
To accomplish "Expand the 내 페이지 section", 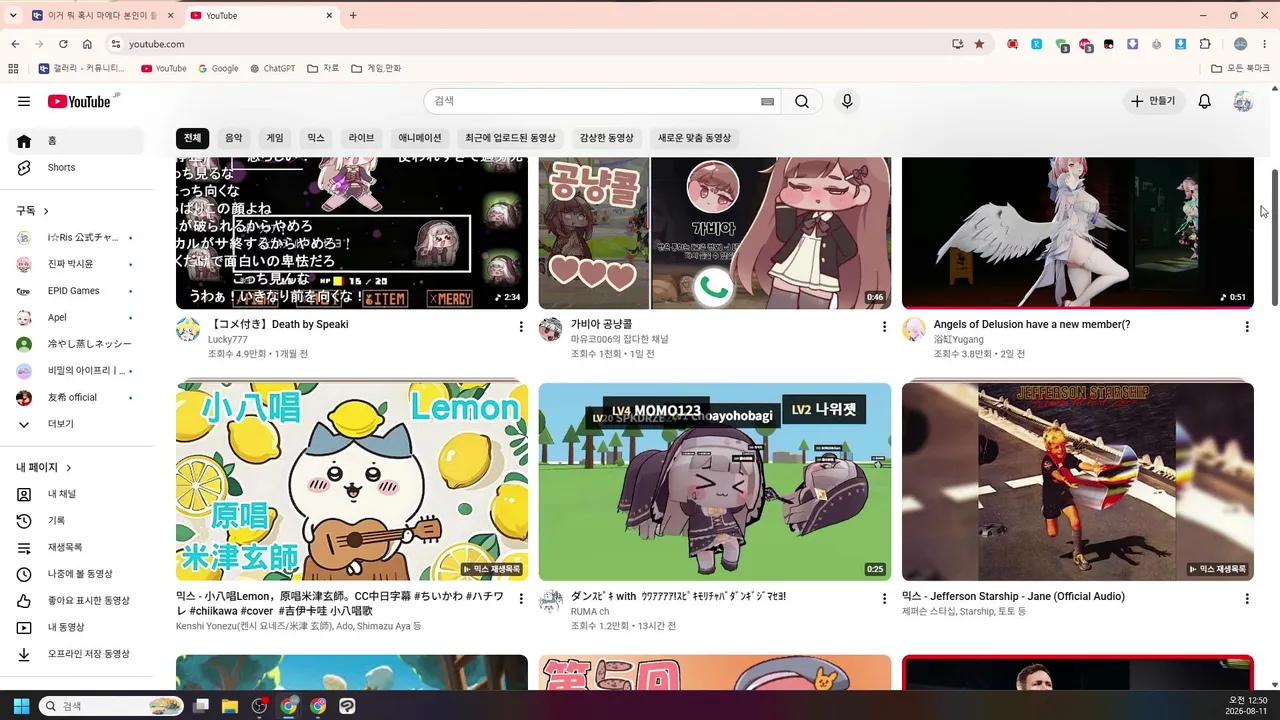I will [44, 468].
